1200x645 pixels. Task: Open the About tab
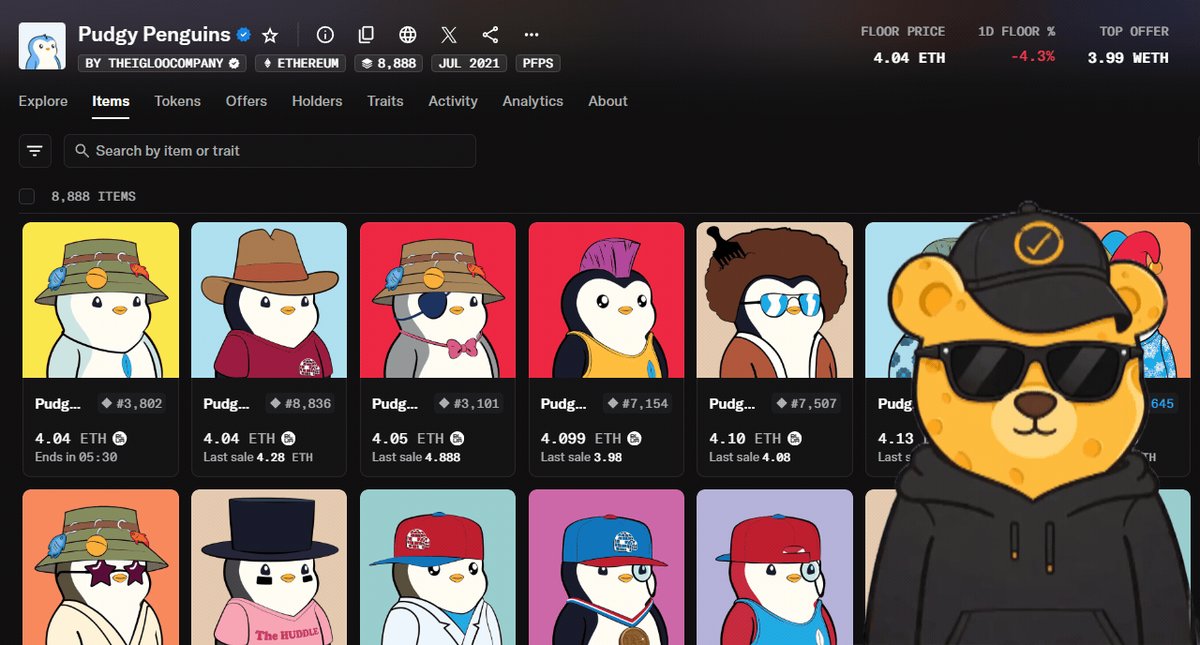(608, 101)
